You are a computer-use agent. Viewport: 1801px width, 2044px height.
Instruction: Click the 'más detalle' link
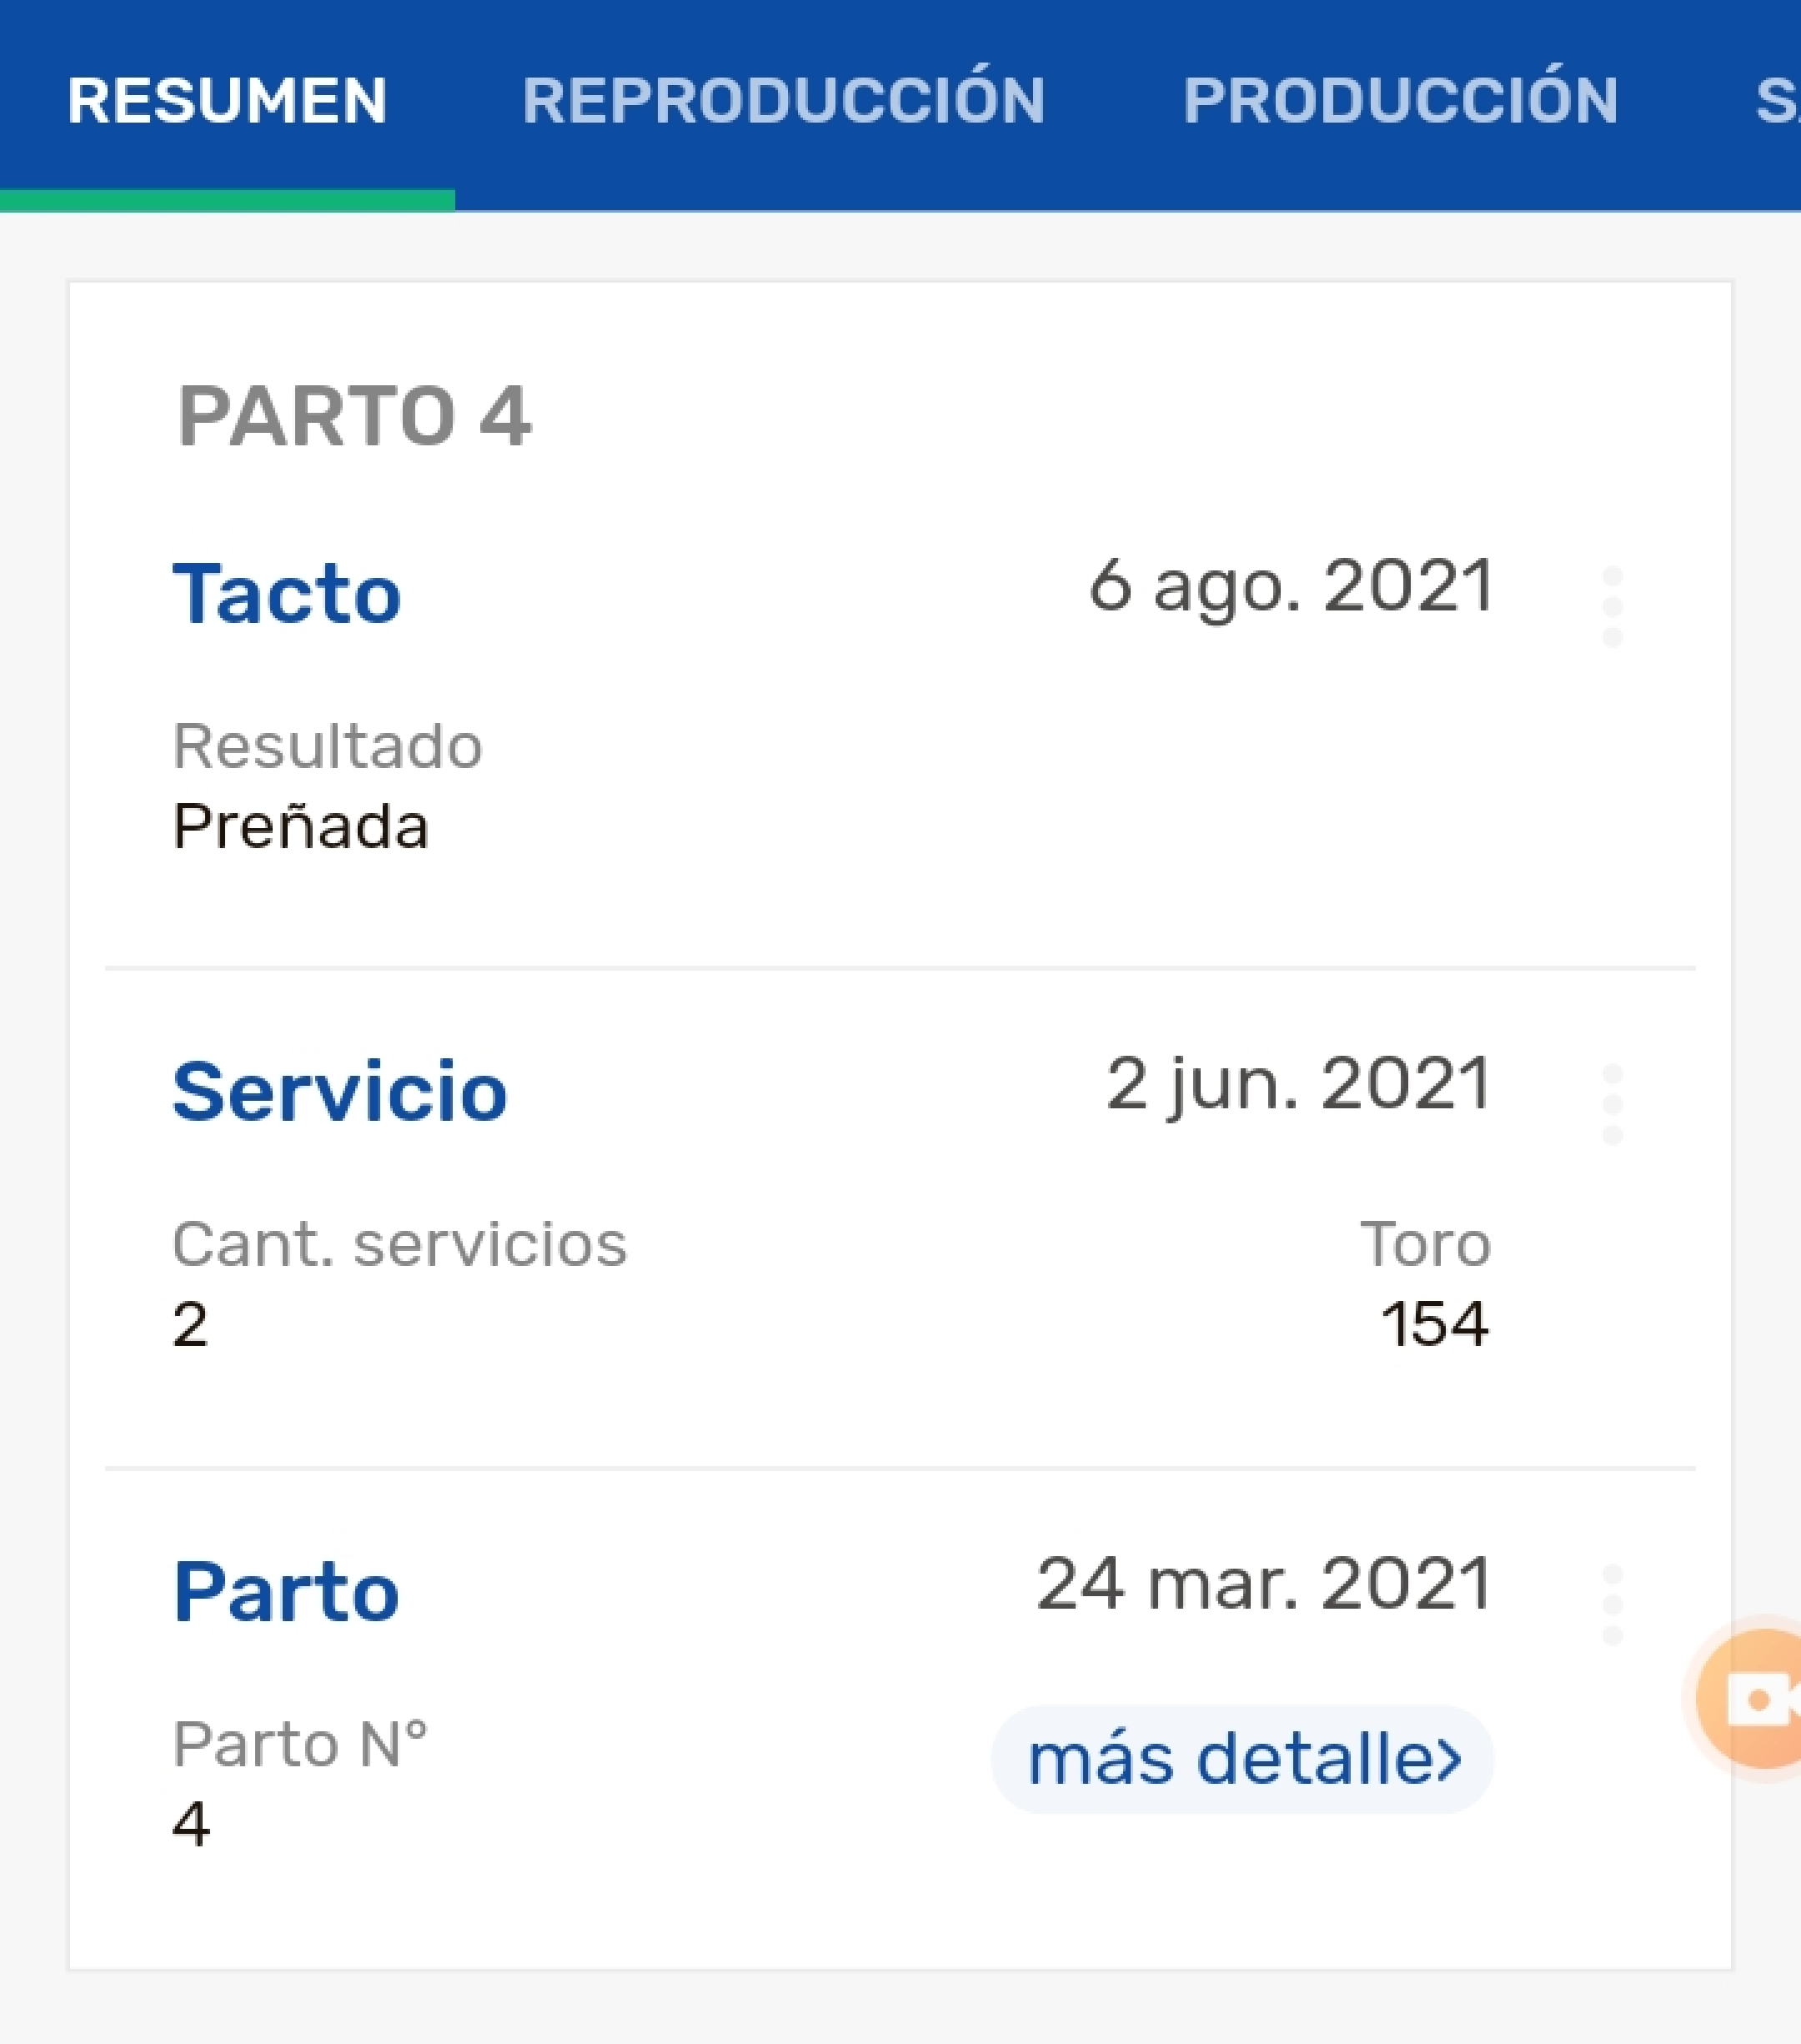1242,1759
